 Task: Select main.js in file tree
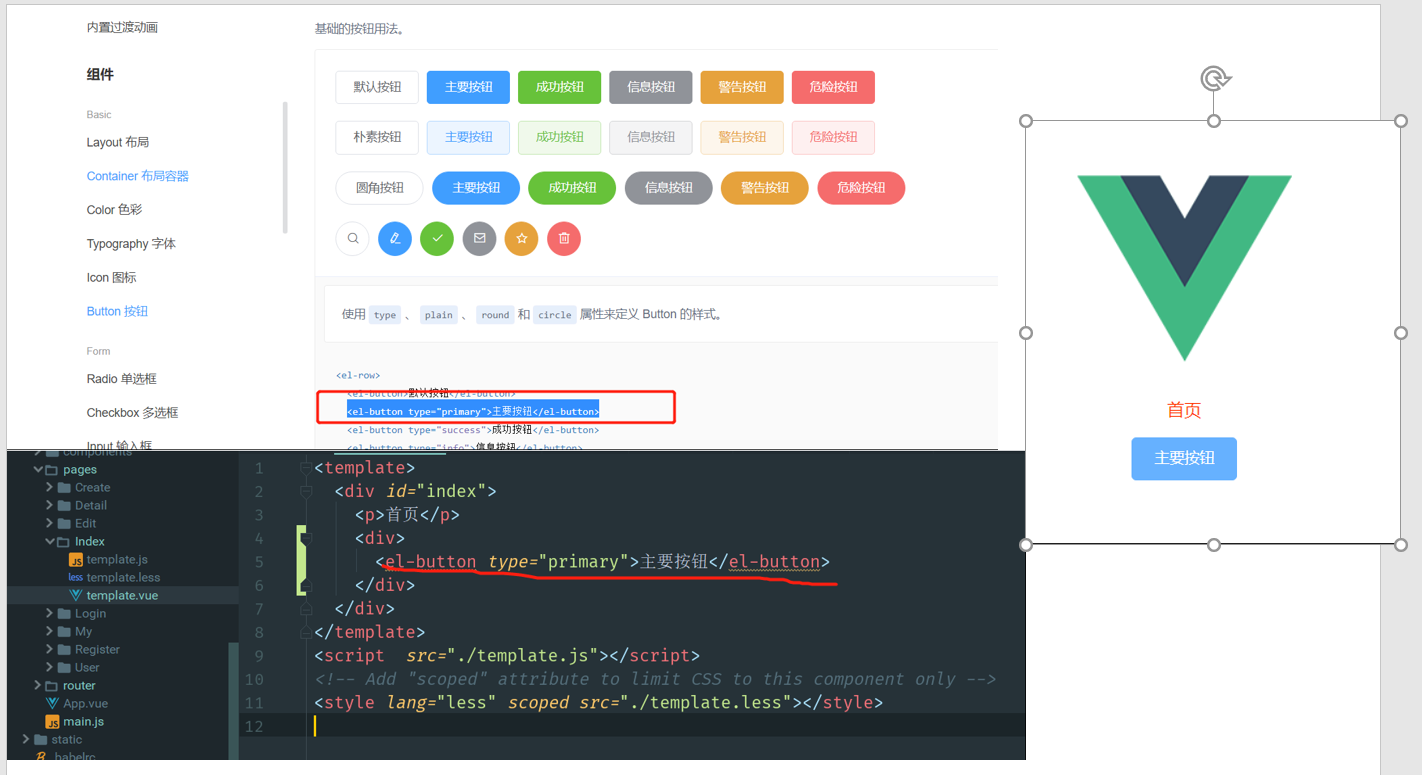(x=83, y=722)
